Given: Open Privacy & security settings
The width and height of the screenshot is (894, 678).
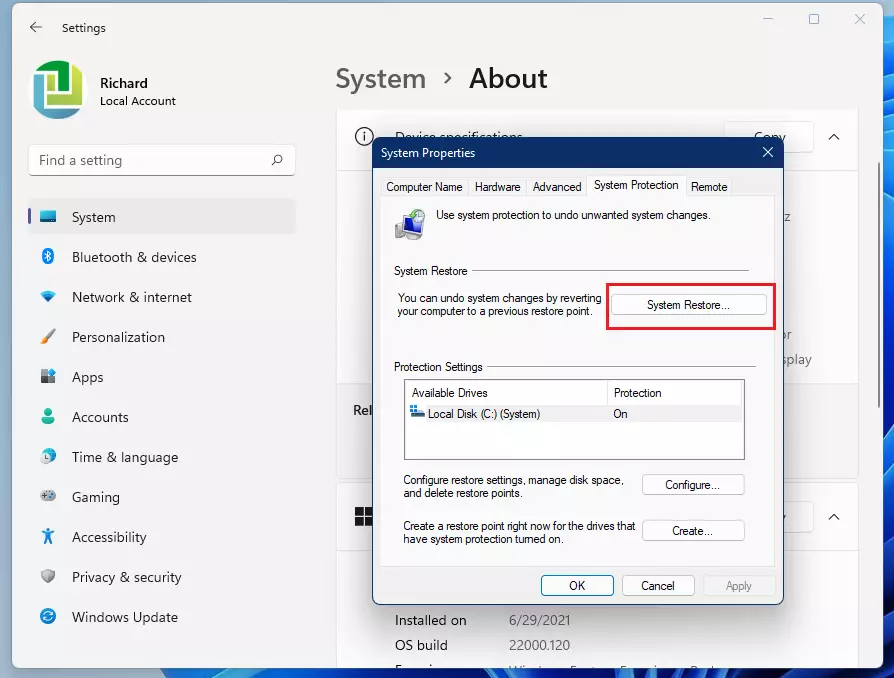Looking at the screenshot, I should [162, 577].
